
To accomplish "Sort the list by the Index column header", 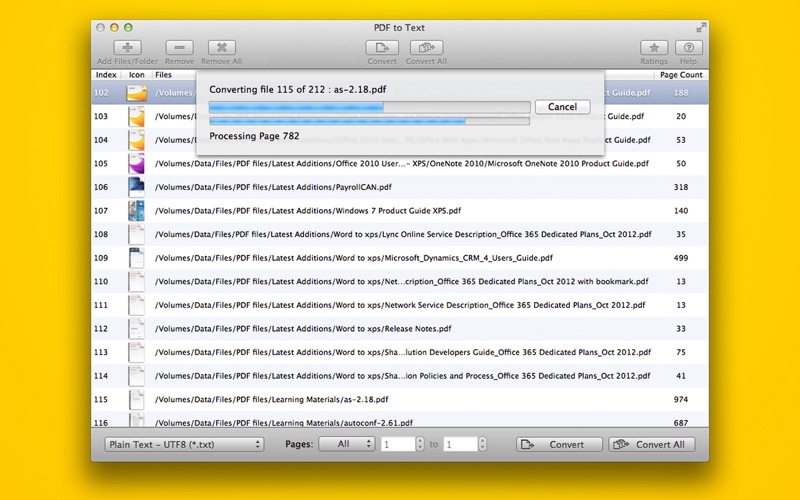I will pyautogui.click(x=106, y=75).
